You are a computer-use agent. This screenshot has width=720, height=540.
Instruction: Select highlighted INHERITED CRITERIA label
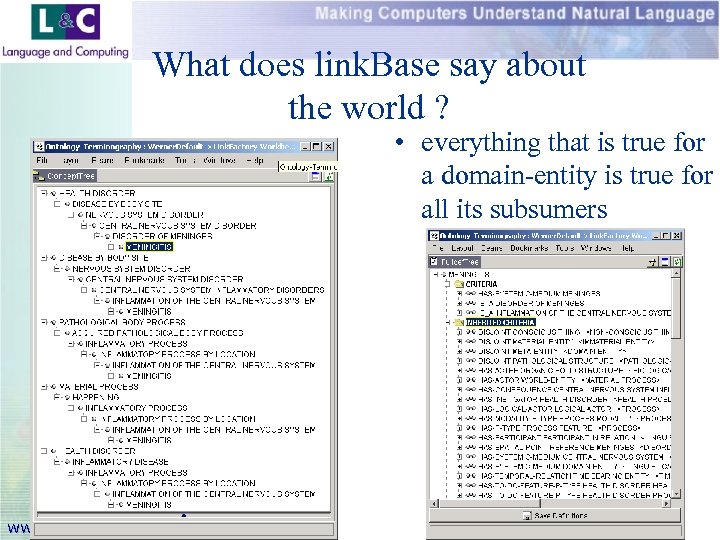(501, 322)
